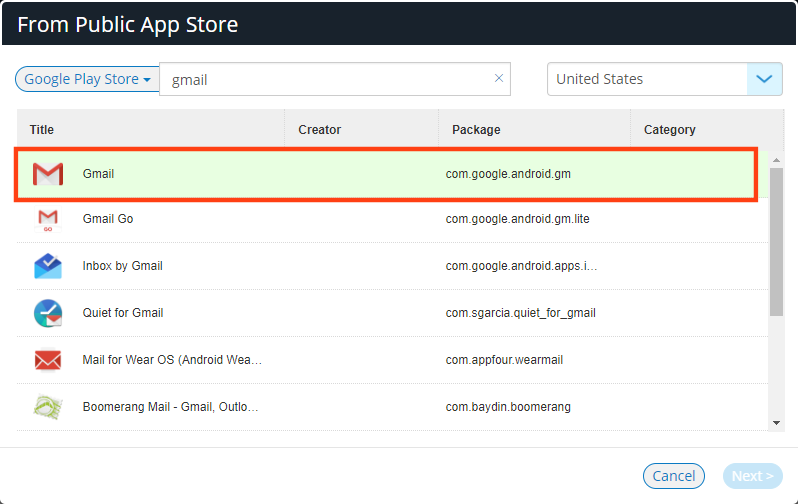The image size is (798, 504).
Task: Select the Inbox by Gmail title
Action: [x=123, y=266]
